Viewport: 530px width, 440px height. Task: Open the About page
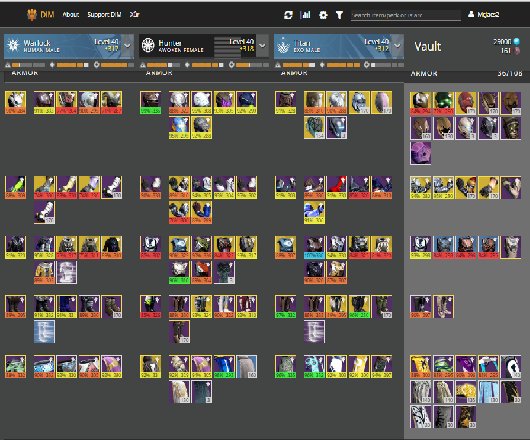[x=71, y=15]
